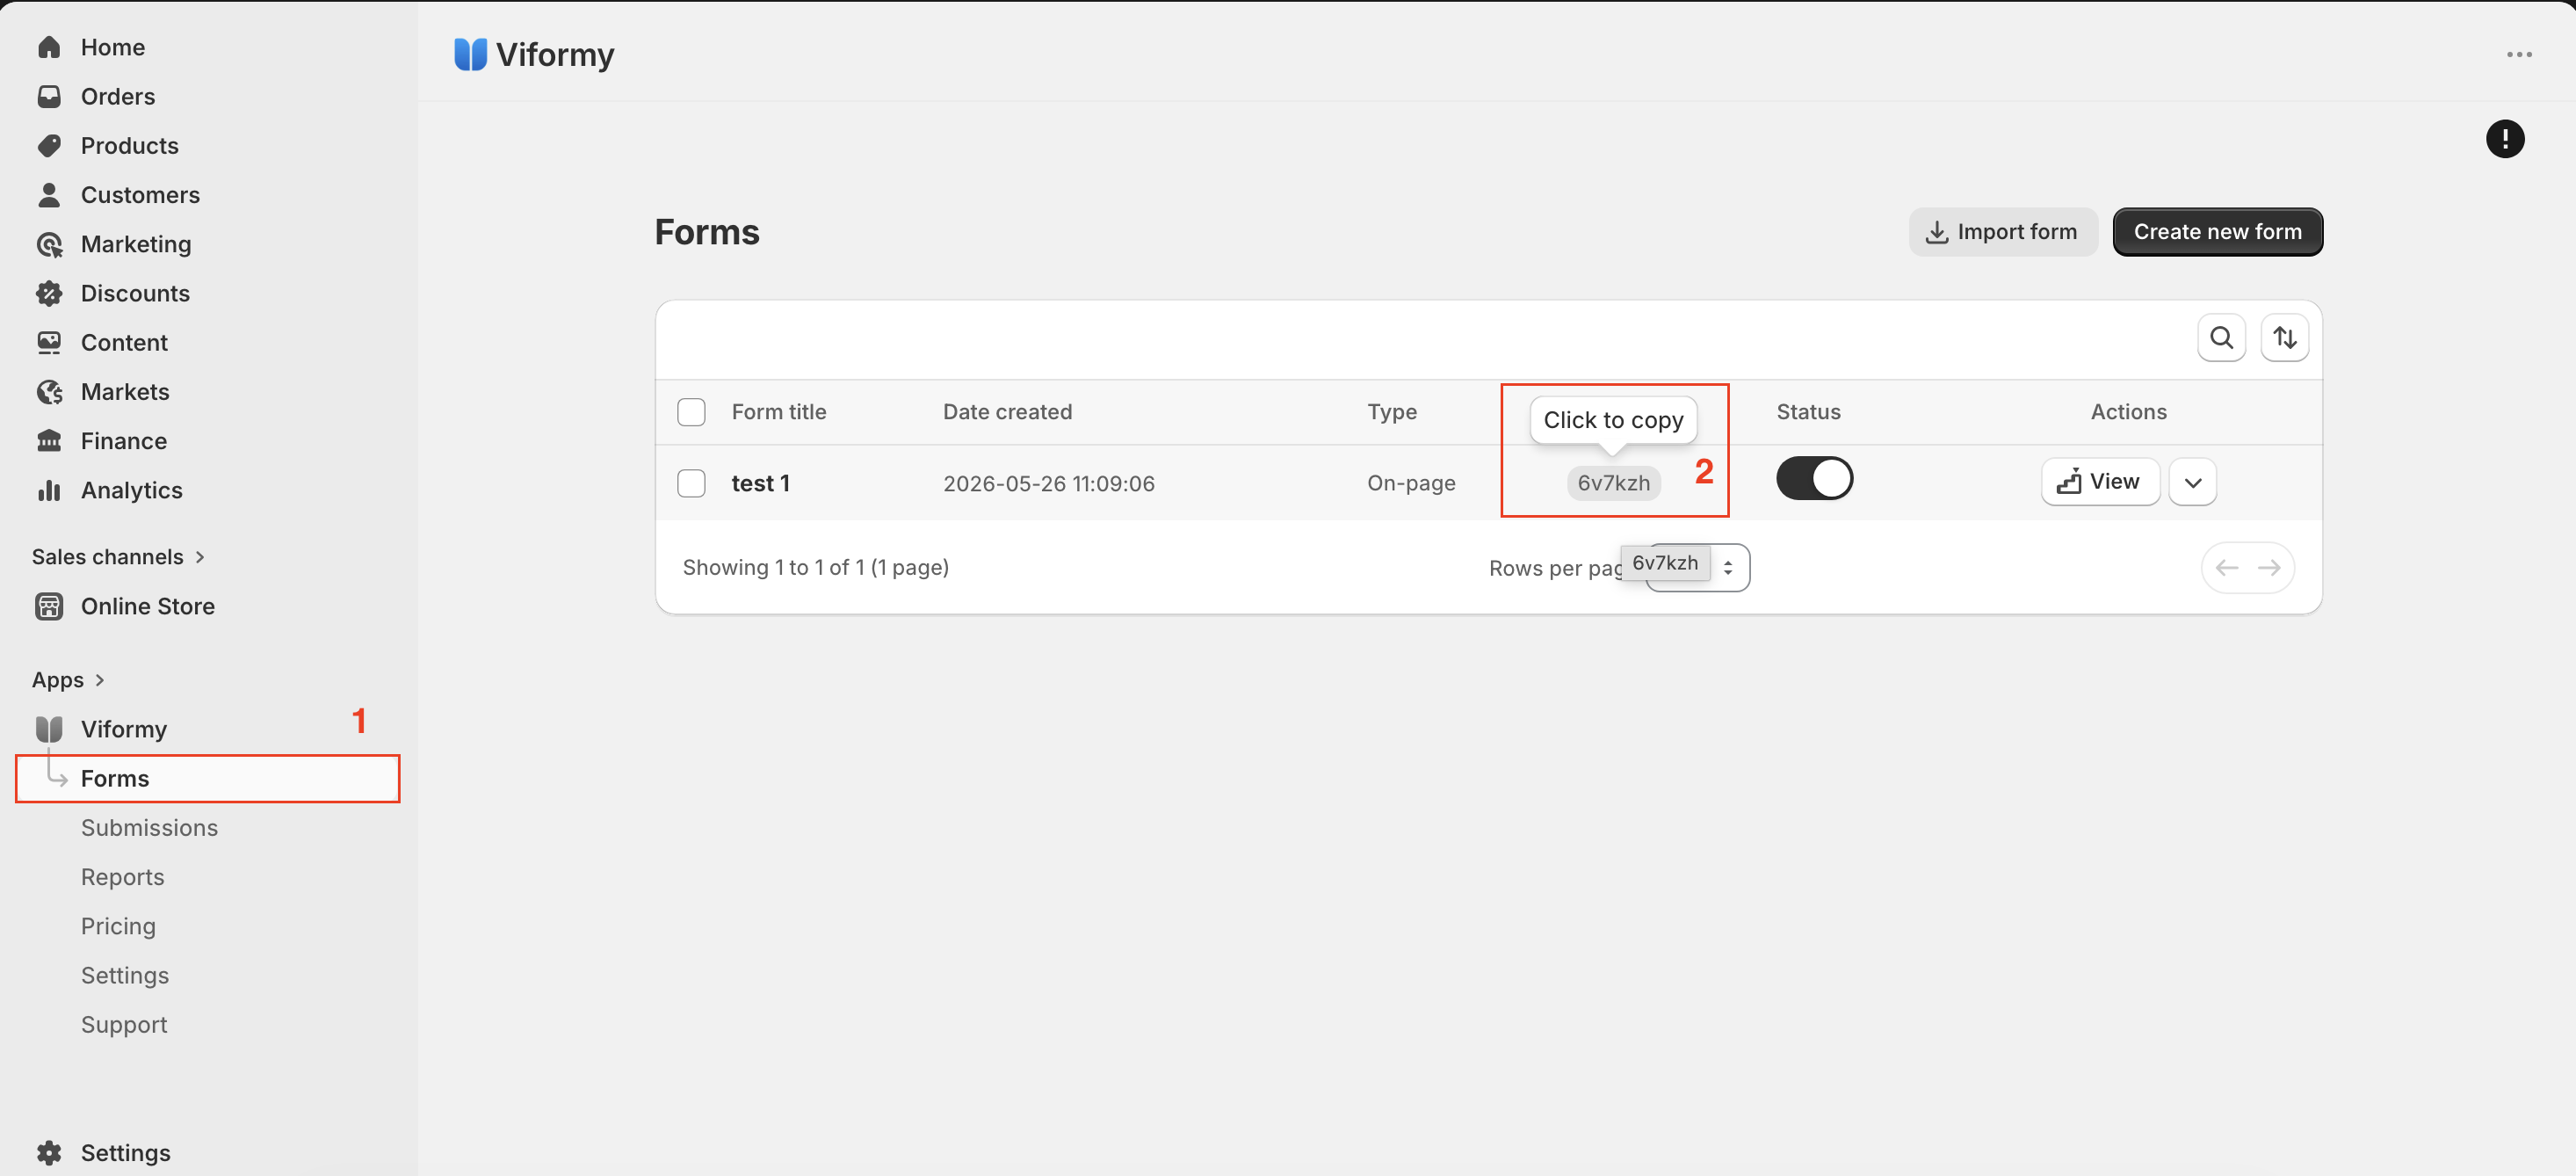This screenshot has height=1176, width=2576.
Task: Open store Settings gear in sidebar
Action: (49, 1152)
